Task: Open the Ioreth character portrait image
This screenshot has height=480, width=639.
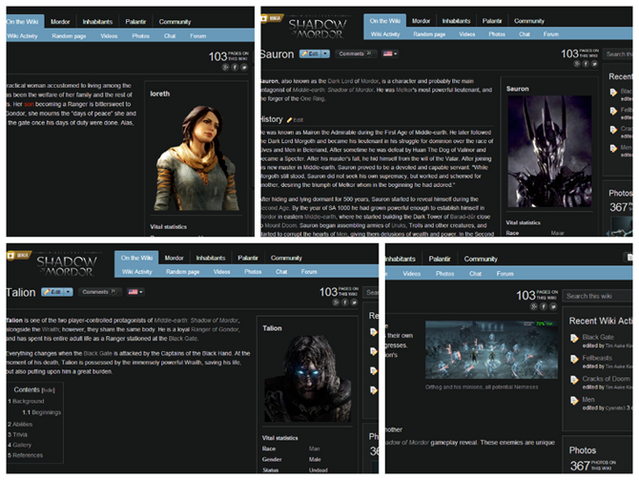Action: tap(196, 158)
